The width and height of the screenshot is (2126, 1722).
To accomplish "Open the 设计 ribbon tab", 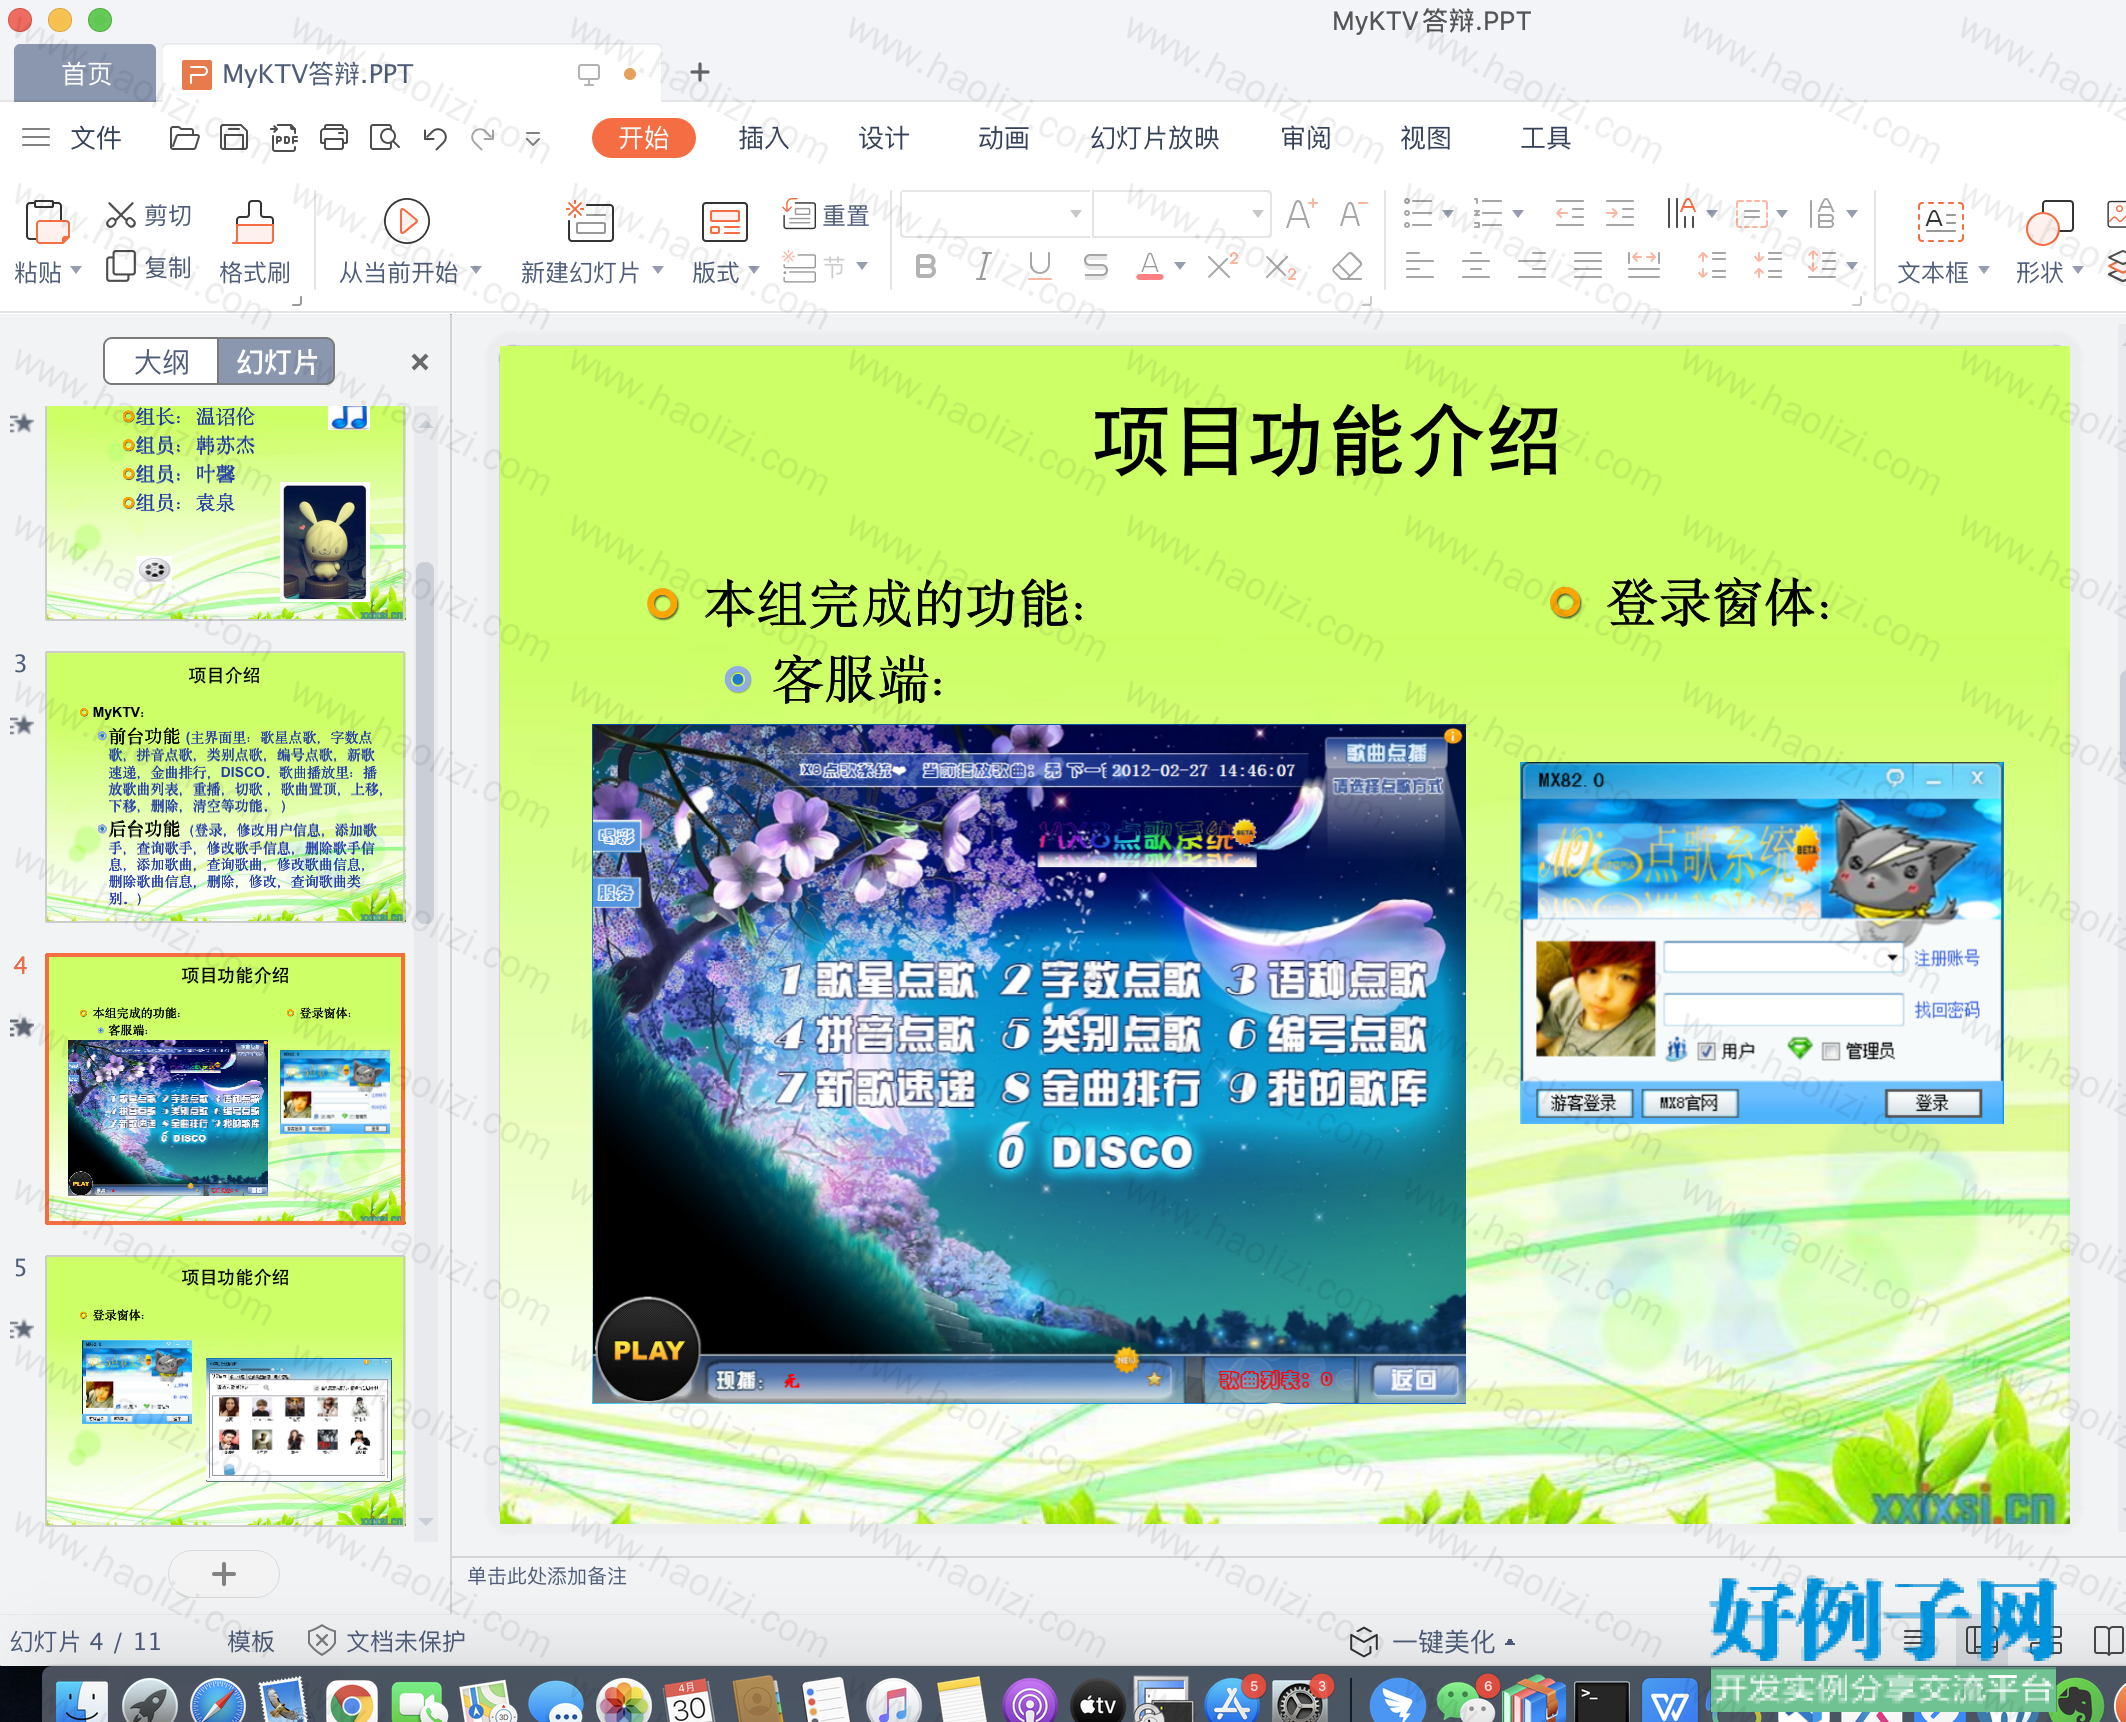I will pyautogui.click(x=884, y=138).
